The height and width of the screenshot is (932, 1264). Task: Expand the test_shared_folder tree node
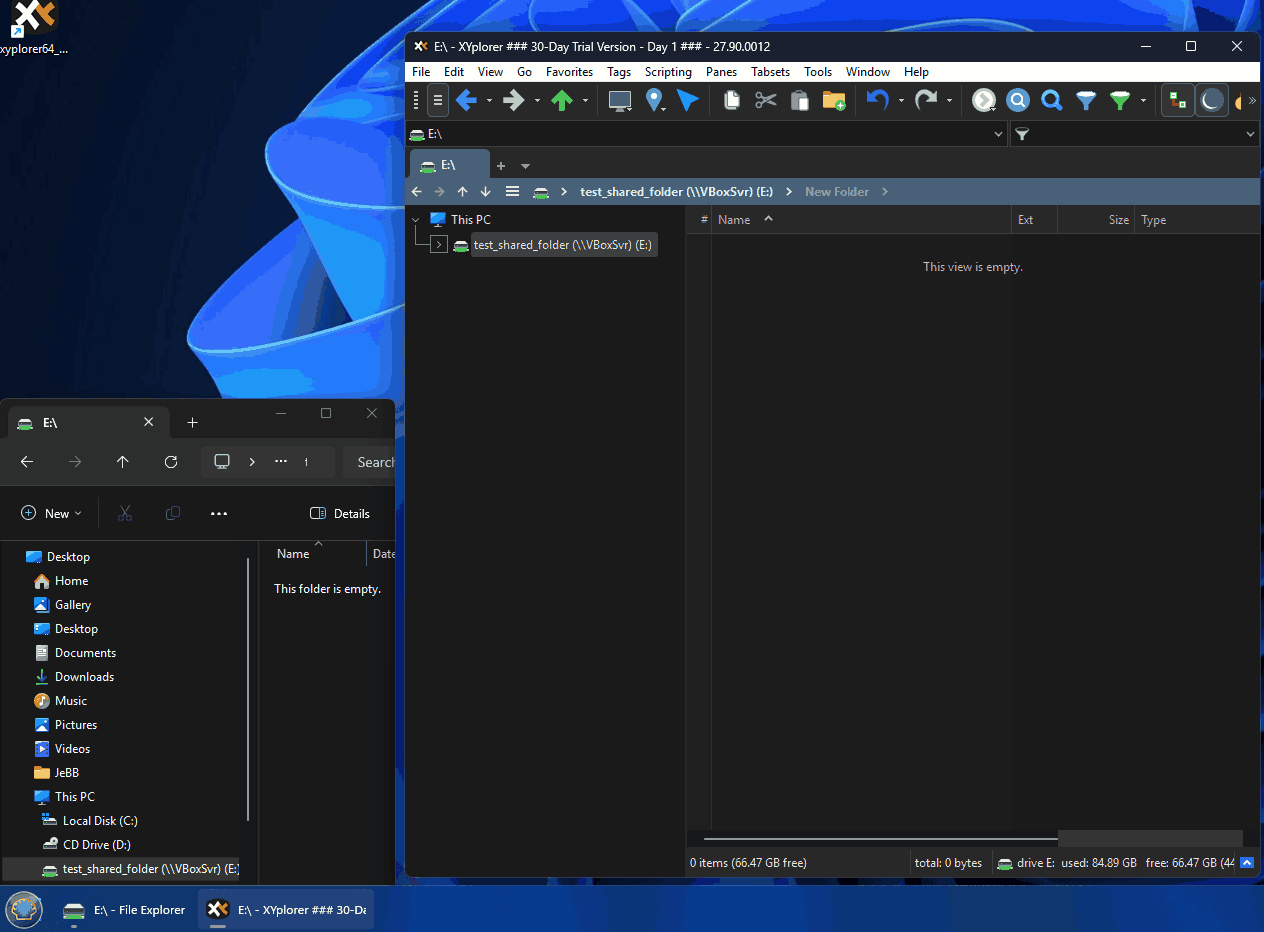click(438, 245)
